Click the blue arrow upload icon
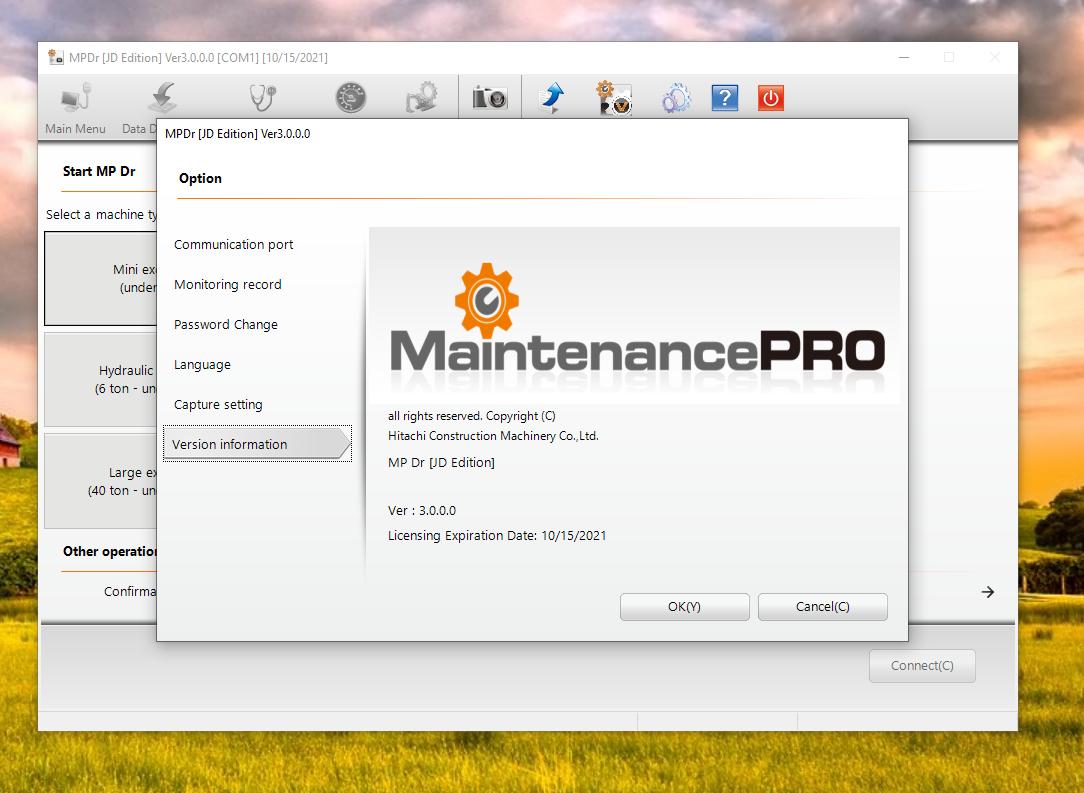 552,98
